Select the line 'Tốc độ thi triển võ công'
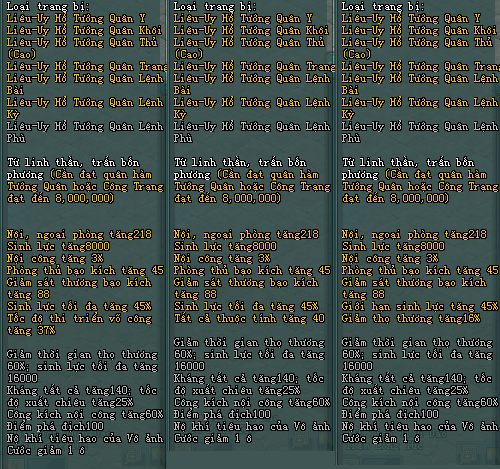 click(x=79, y=319)
